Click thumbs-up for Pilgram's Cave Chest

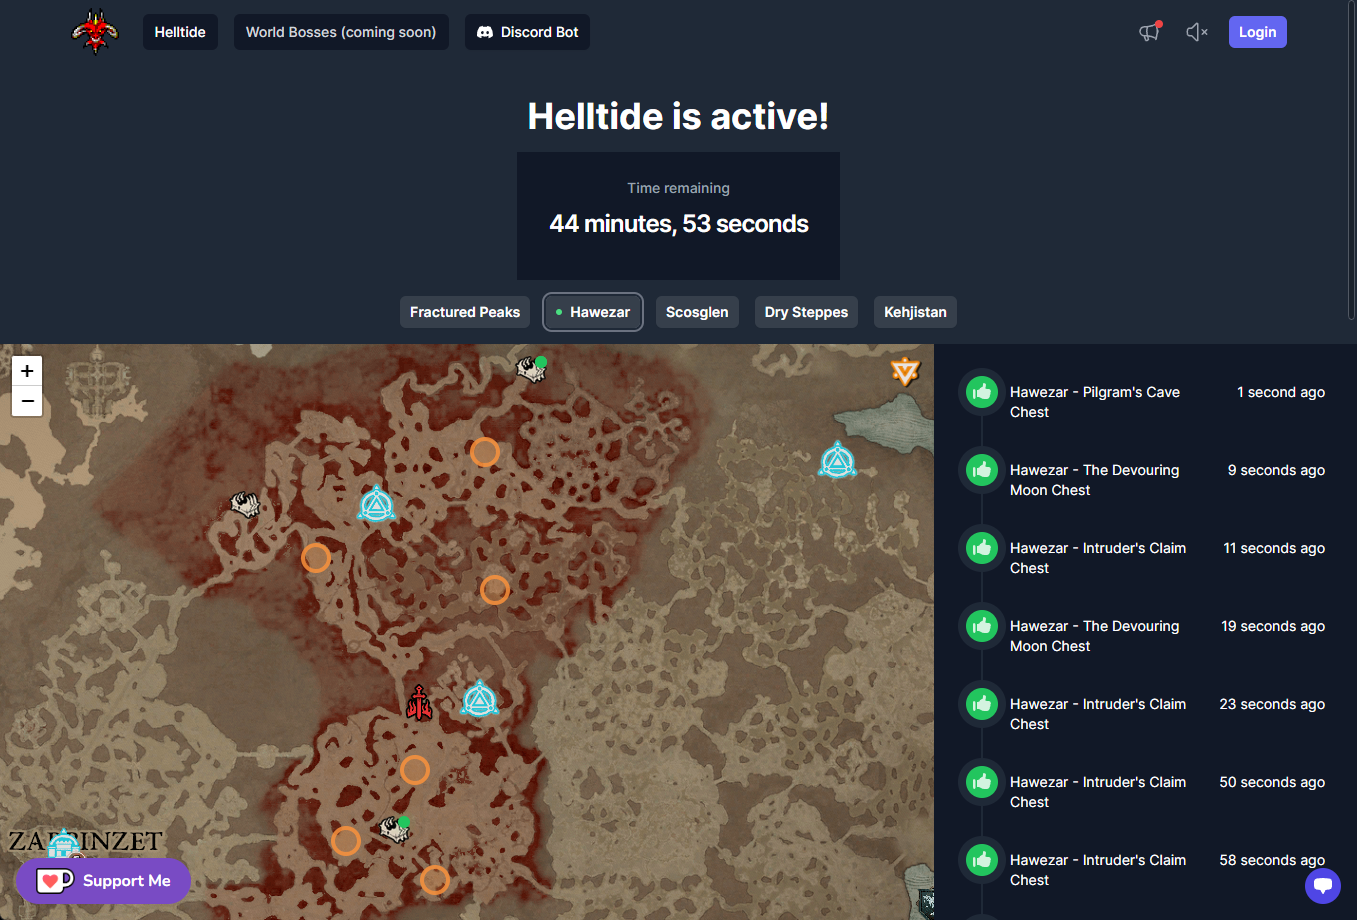point(982,392)
